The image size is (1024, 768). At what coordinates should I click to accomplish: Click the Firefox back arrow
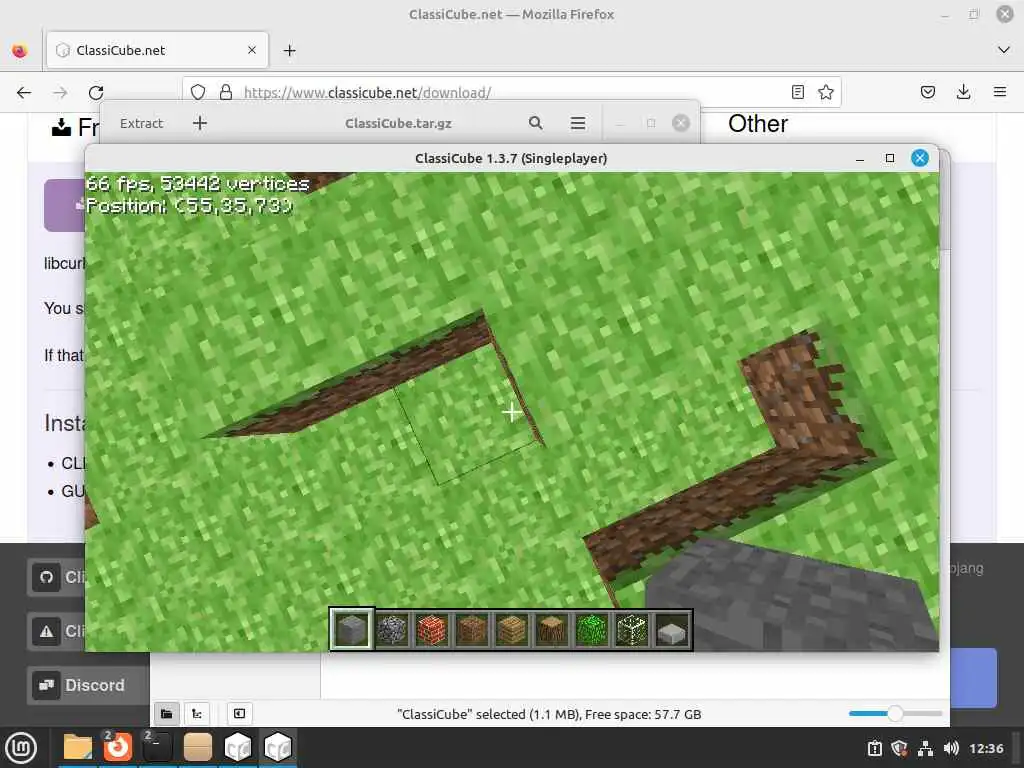[24, 92]
